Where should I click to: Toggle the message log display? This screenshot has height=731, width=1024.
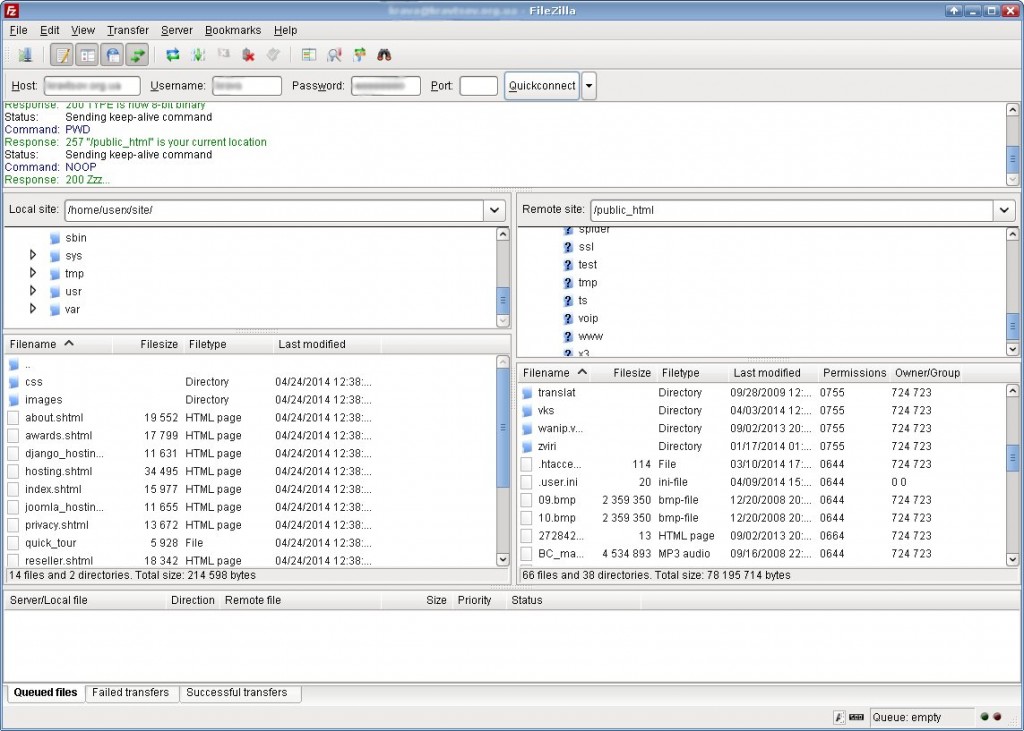[x=62, y=55]
